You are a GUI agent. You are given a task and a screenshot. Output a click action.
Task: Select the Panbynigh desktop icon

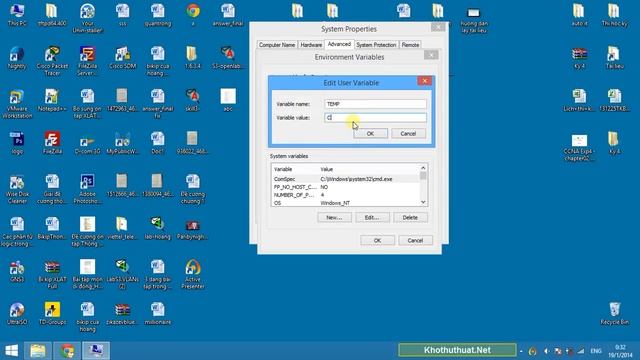click(193, 228)
